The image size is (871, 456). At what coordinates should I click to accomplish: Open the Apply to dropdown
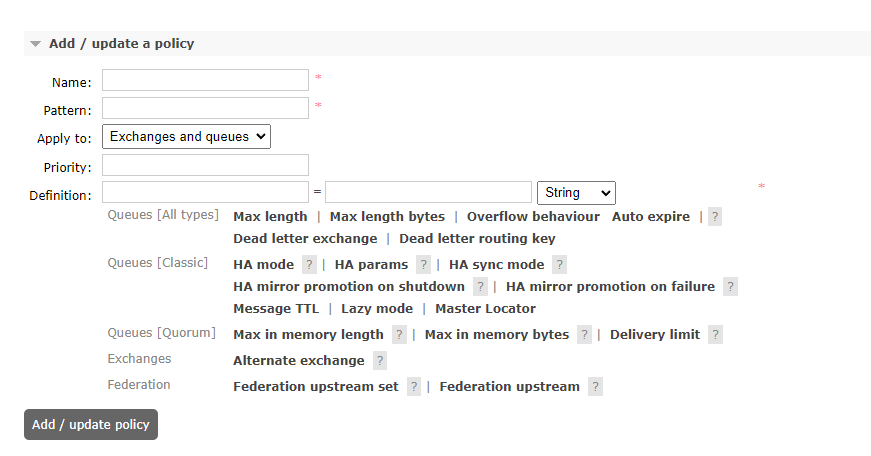(186, 137)
